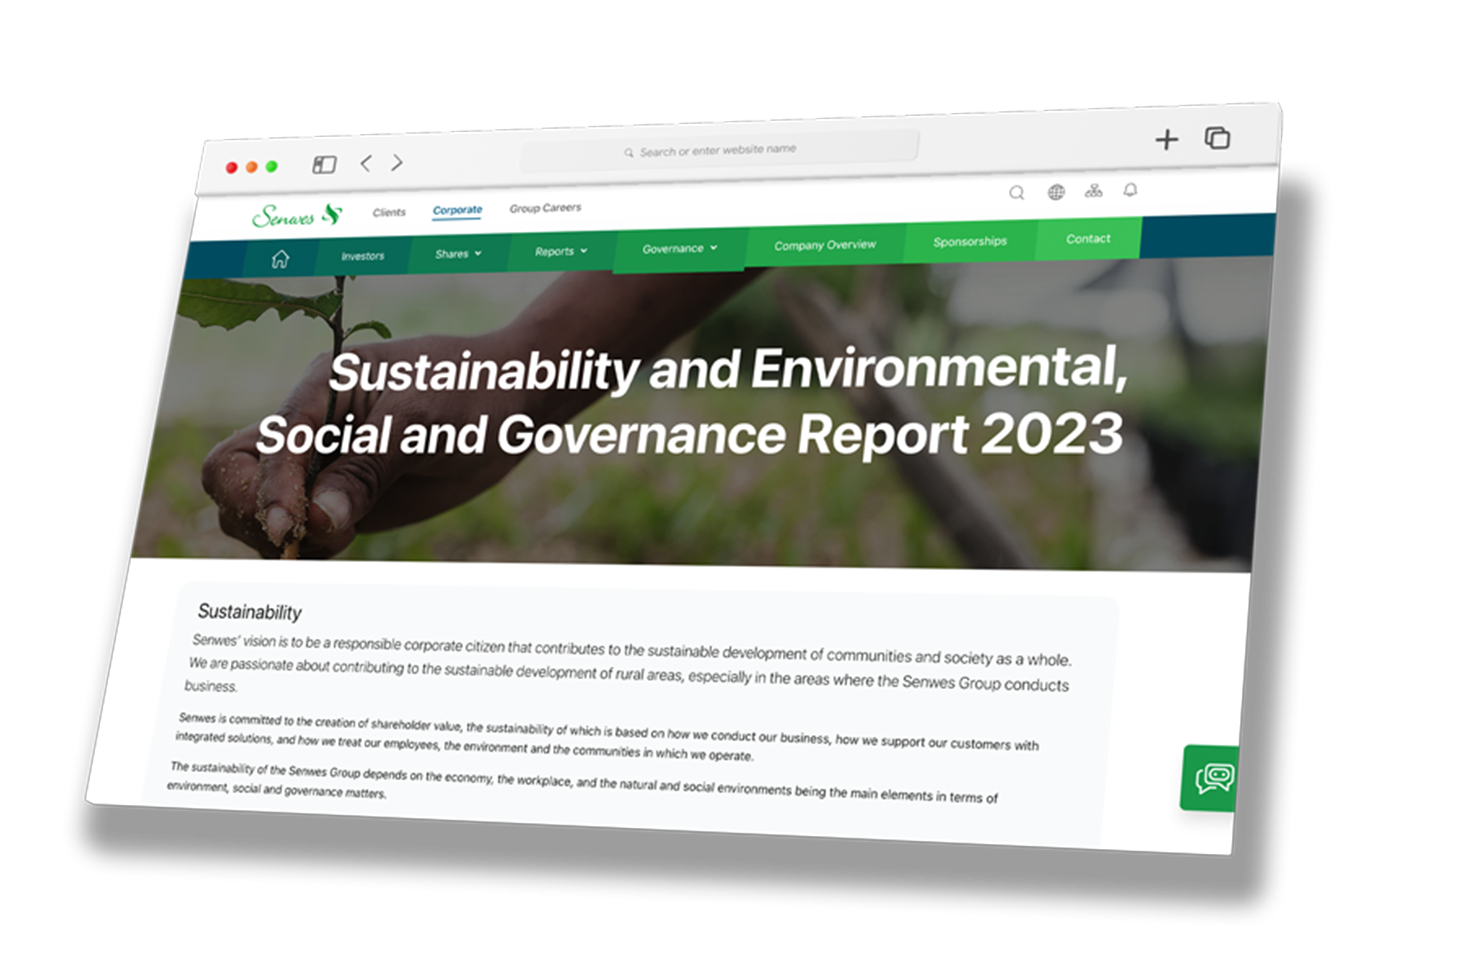Click the Sustainability section heading
The width and height of the screenshot is (1480, 980).
tap(249, 611)
